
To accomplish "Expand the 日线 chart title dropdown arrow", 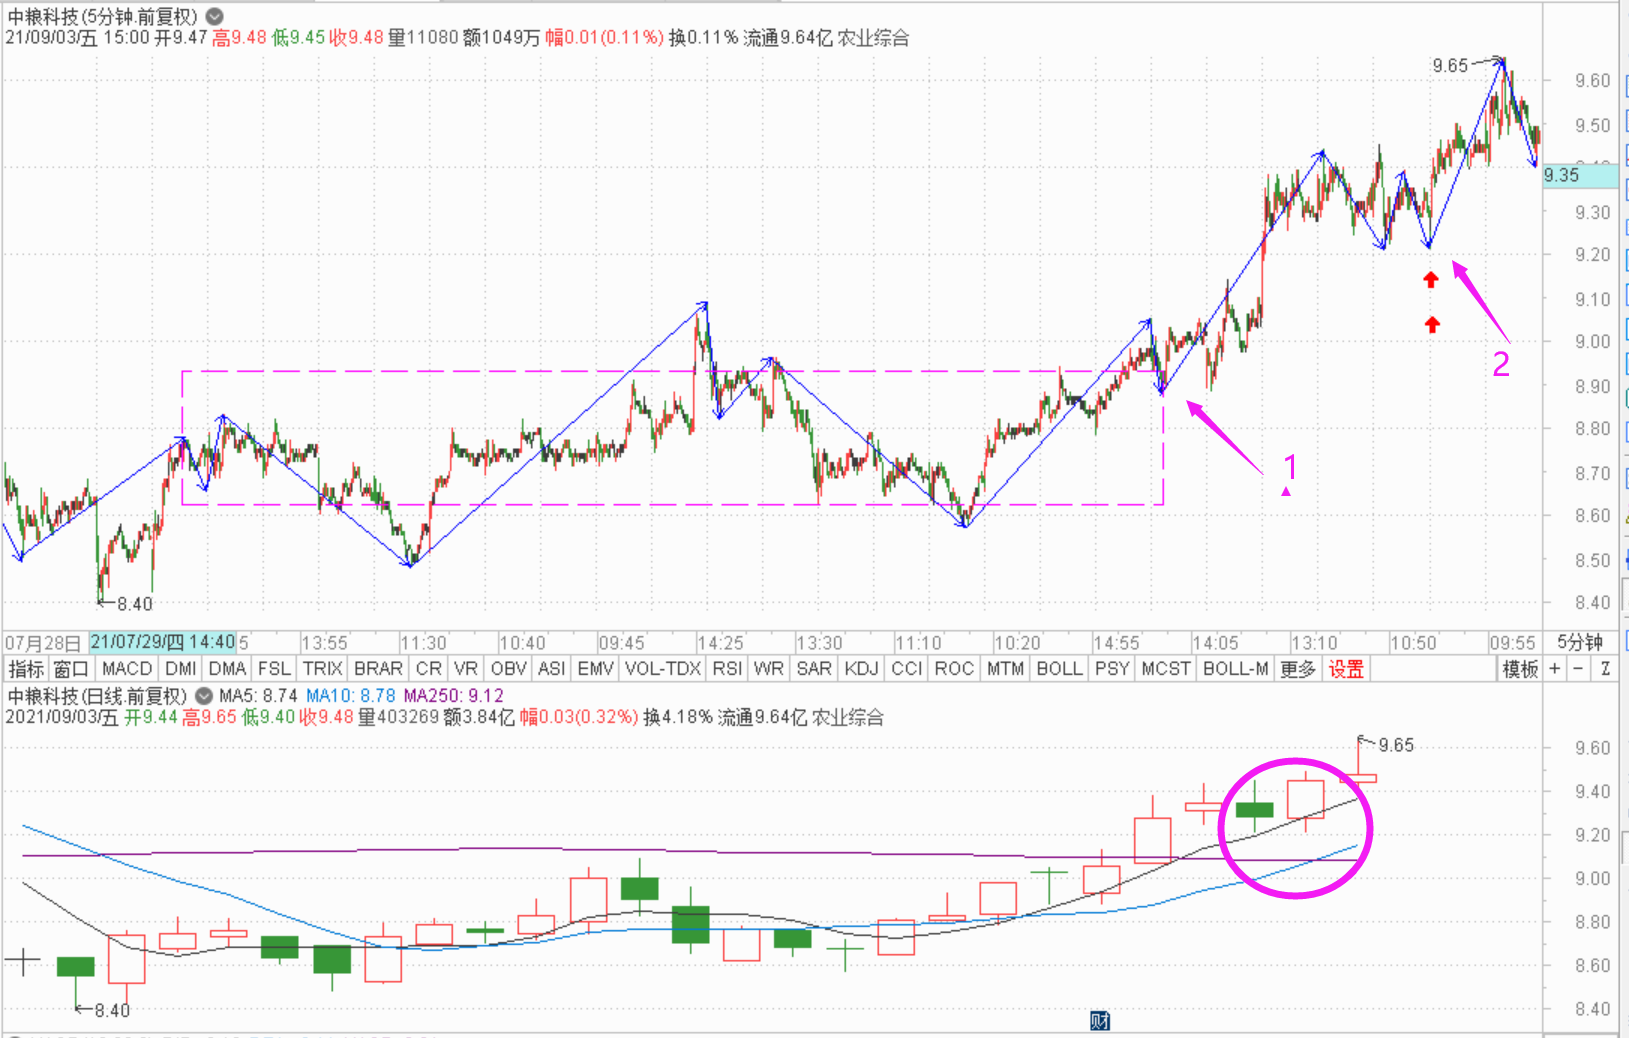I will (204, 696).
